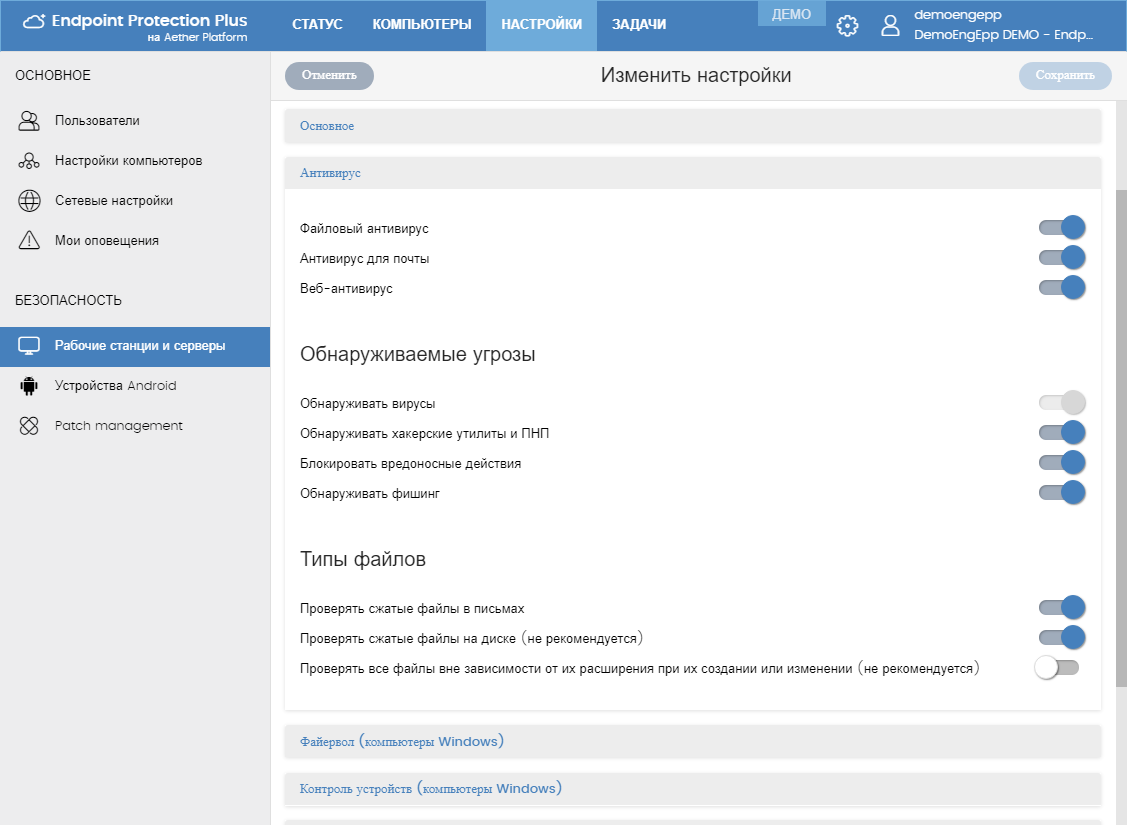The image size is (1127, 825).
Task: Open Мои оповещения warning triangle icon
Action: 29,240
